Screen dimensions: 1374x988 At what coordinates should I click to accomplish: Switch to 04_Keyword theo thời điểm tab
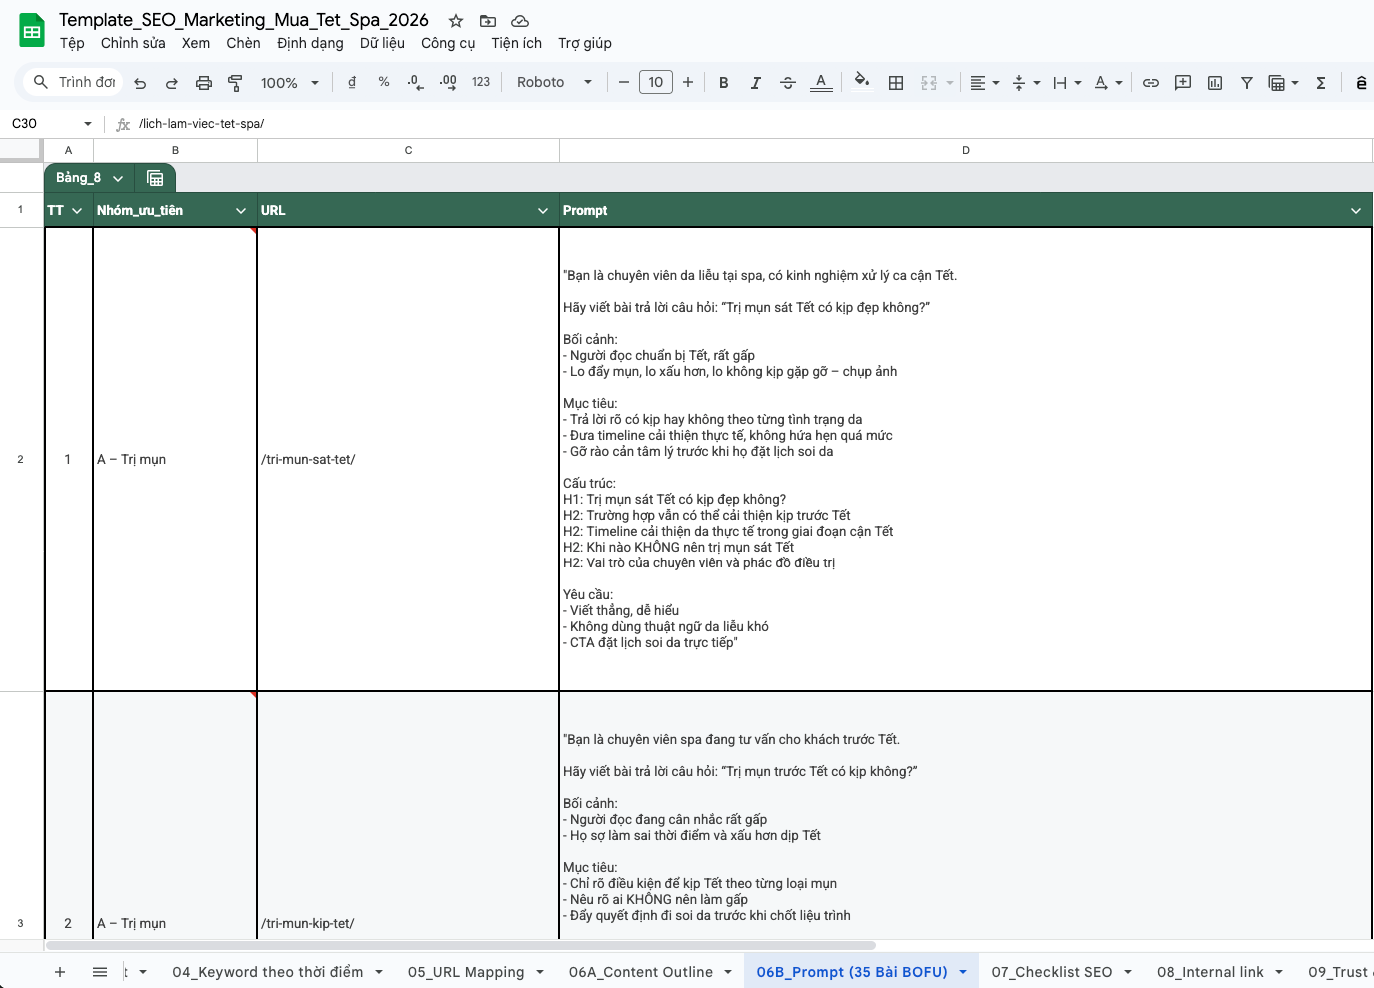pyautogui.click(x=268, y=972)
